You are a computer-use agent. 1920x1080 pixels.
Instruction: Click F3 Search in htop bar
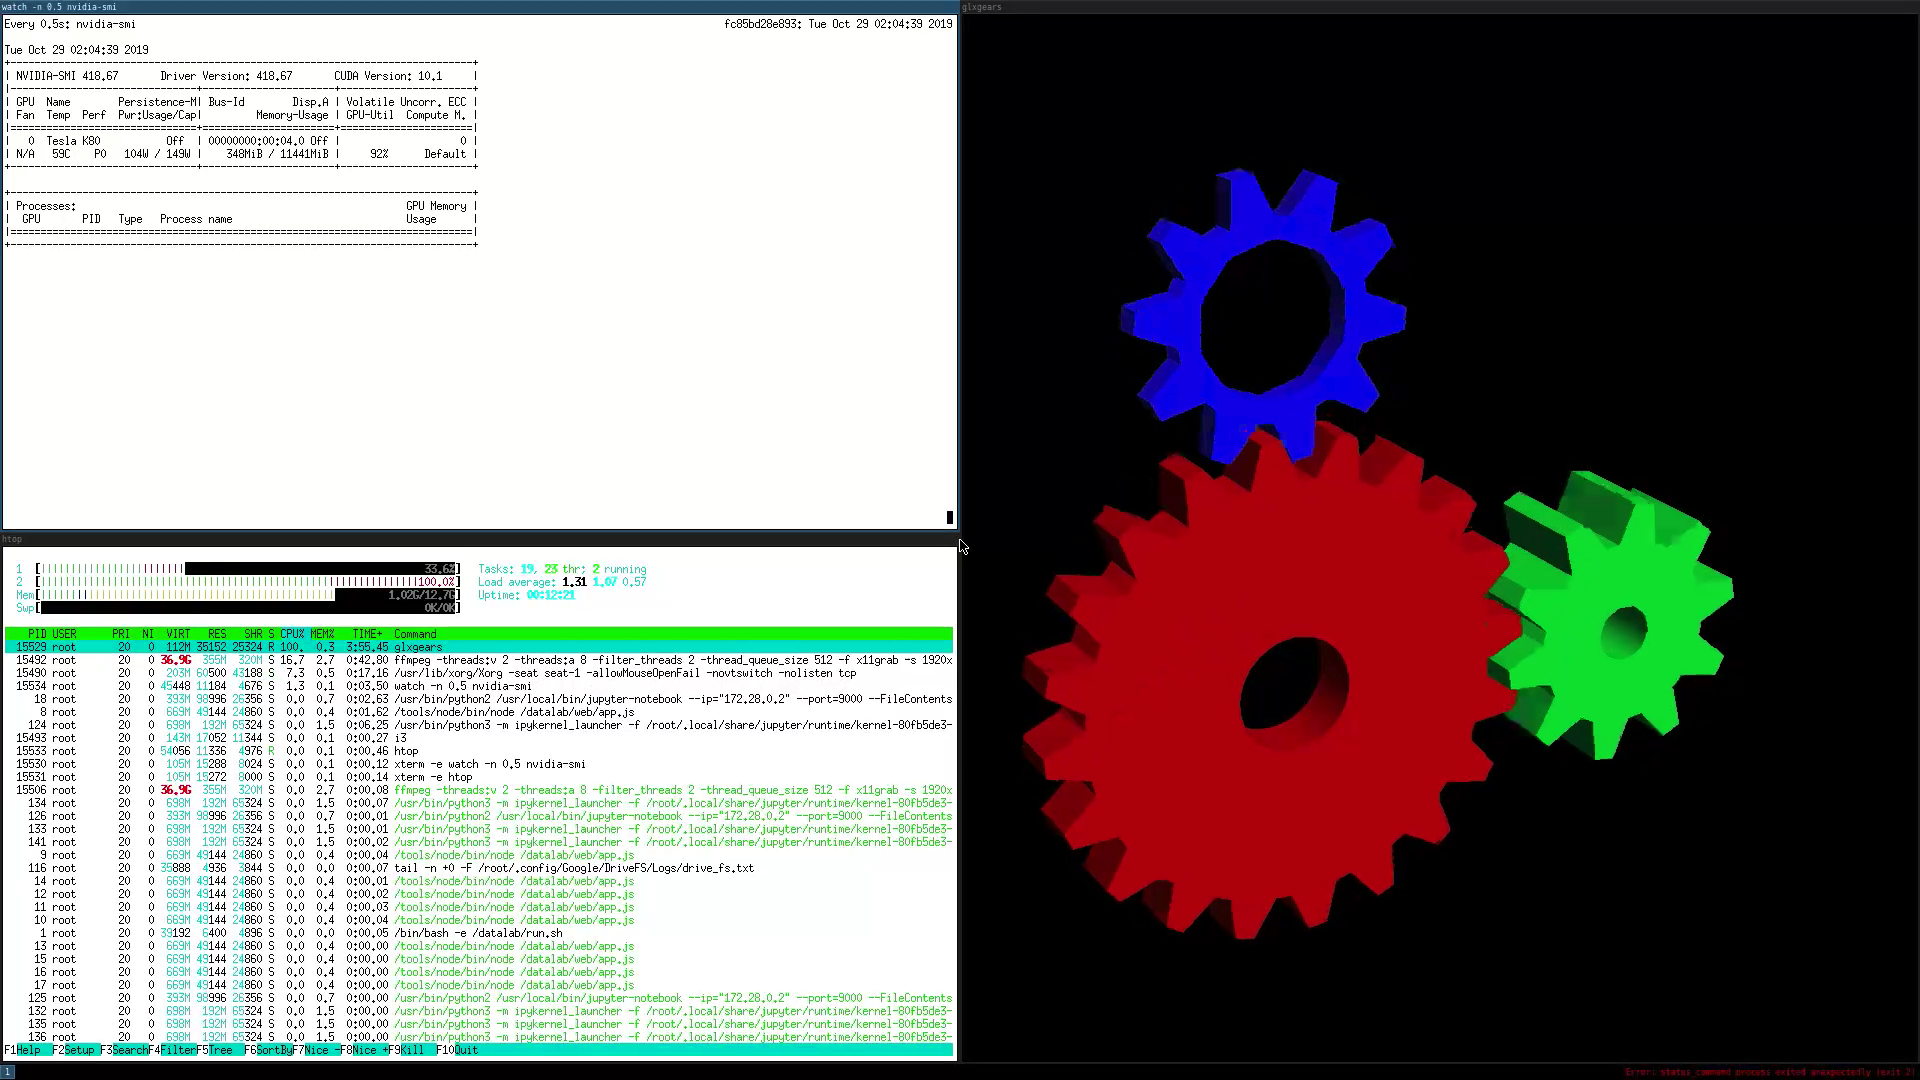(129, 1050)
